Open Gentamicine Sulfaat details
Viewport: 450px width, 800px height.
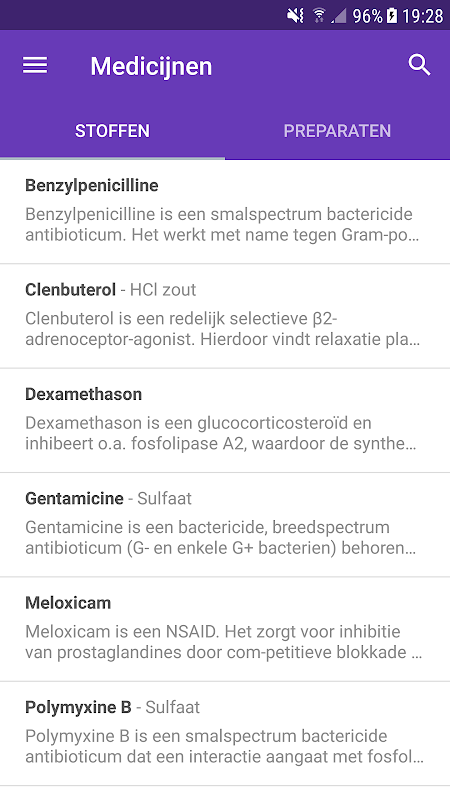(225, 525)
